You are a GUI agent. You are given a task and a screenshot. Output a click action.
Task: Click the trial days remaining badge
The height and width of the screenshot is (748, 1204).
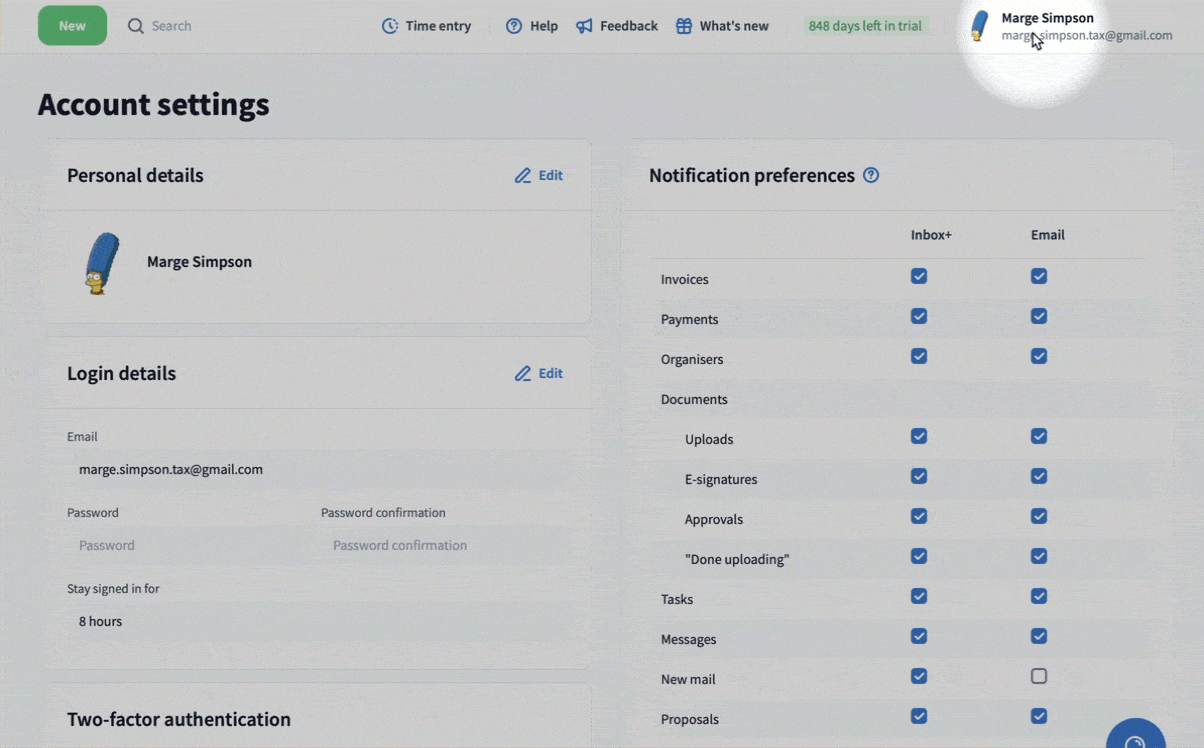point(865,26)
